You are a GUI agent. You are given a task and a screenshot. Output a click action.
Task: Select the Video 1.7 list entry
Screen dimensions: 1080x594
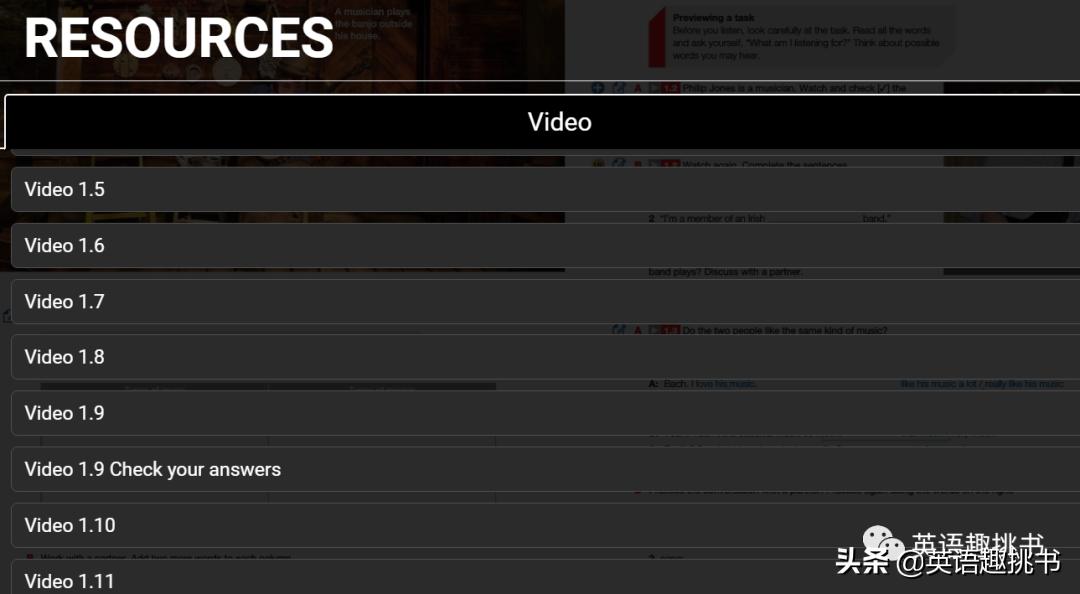[546, 301]
